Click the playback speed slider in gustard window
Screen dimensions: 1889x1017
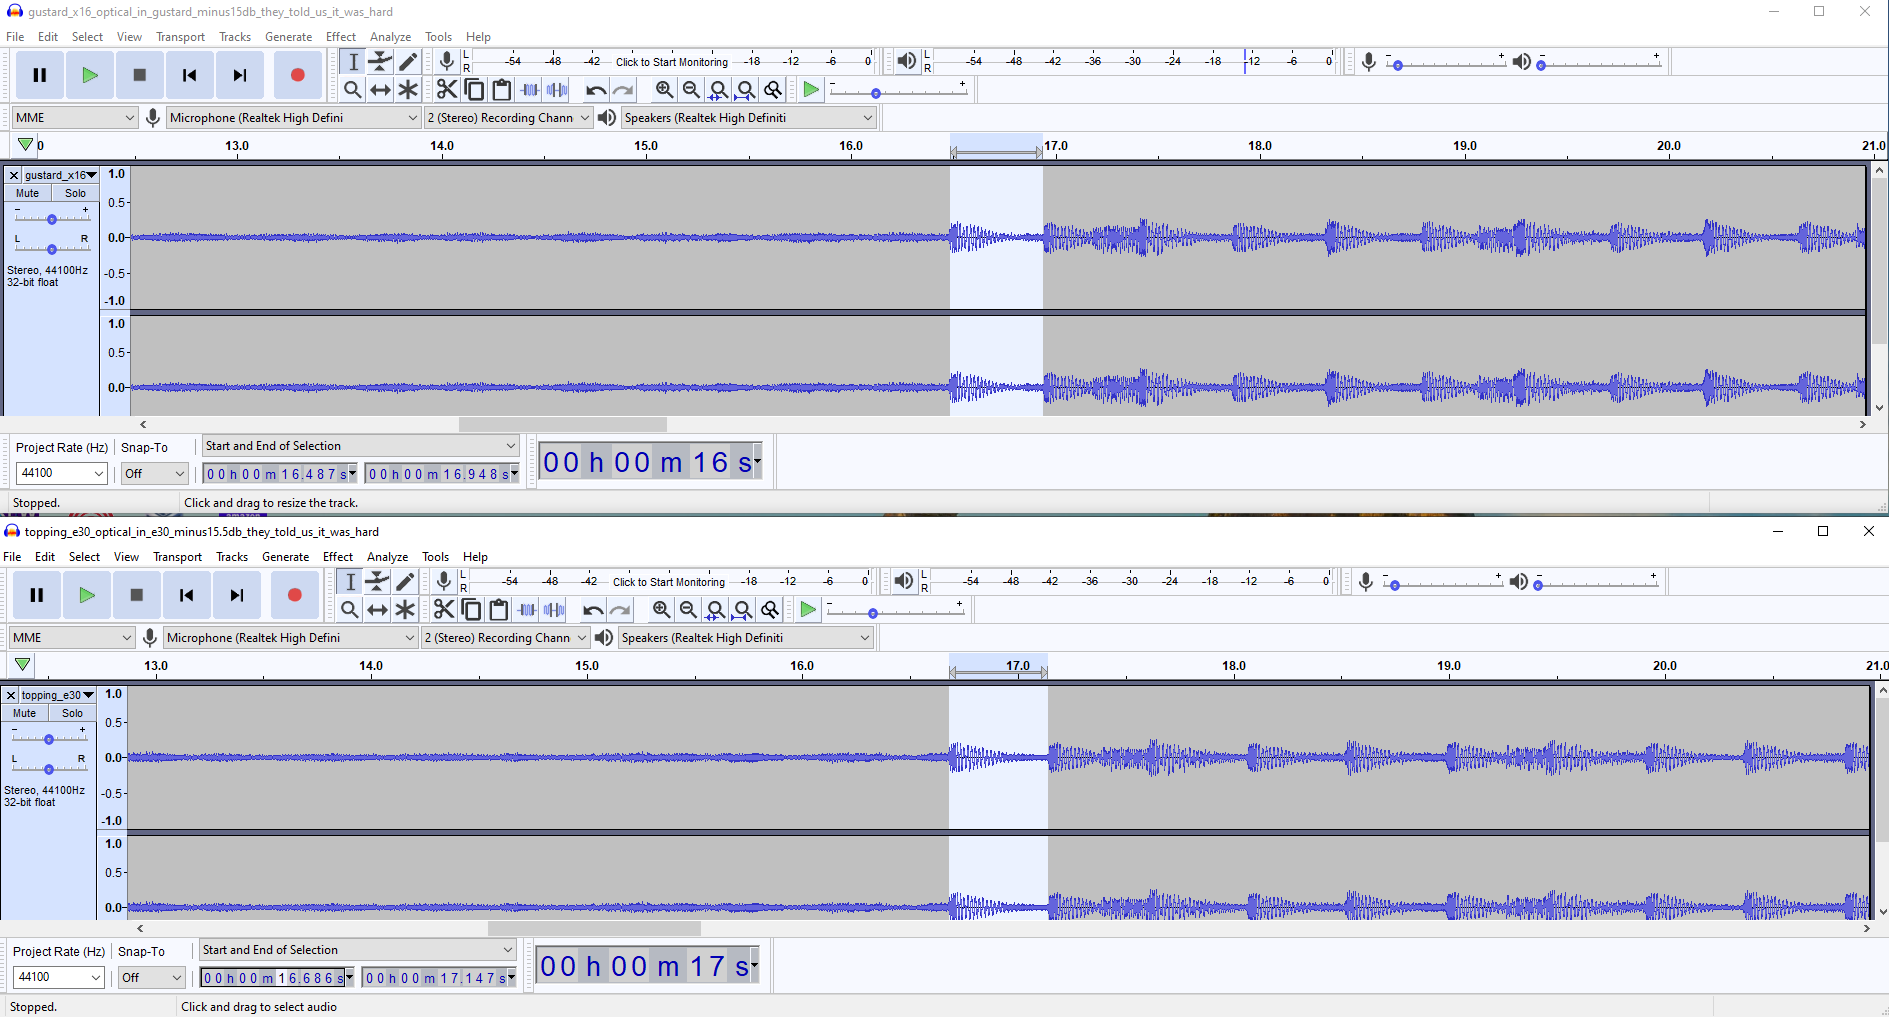(898, 92)
